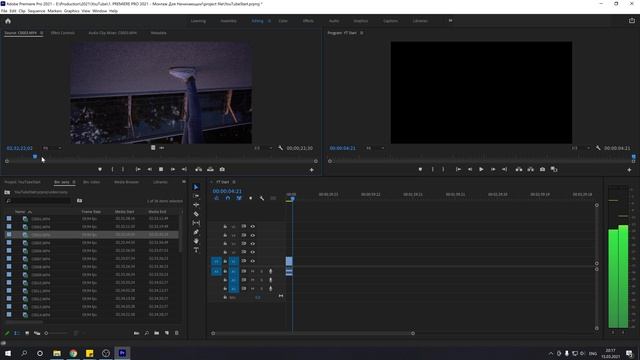
Task: Toggle track lock on V1
Action: pos(225,261)
